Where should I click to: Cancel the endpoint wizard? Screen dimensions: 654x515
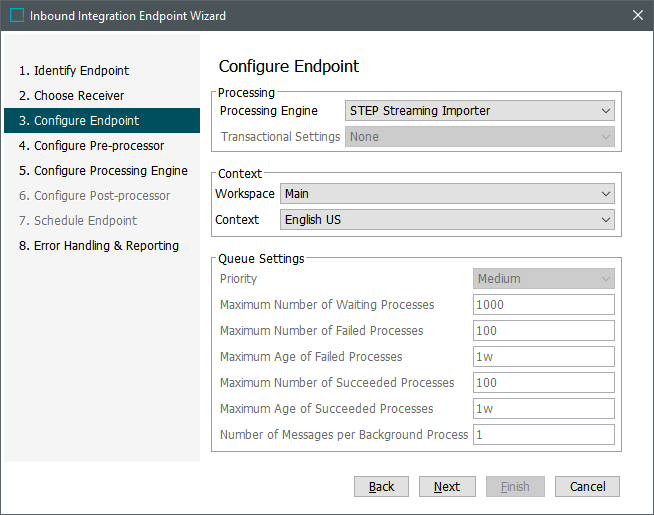(x=587, y=487)
